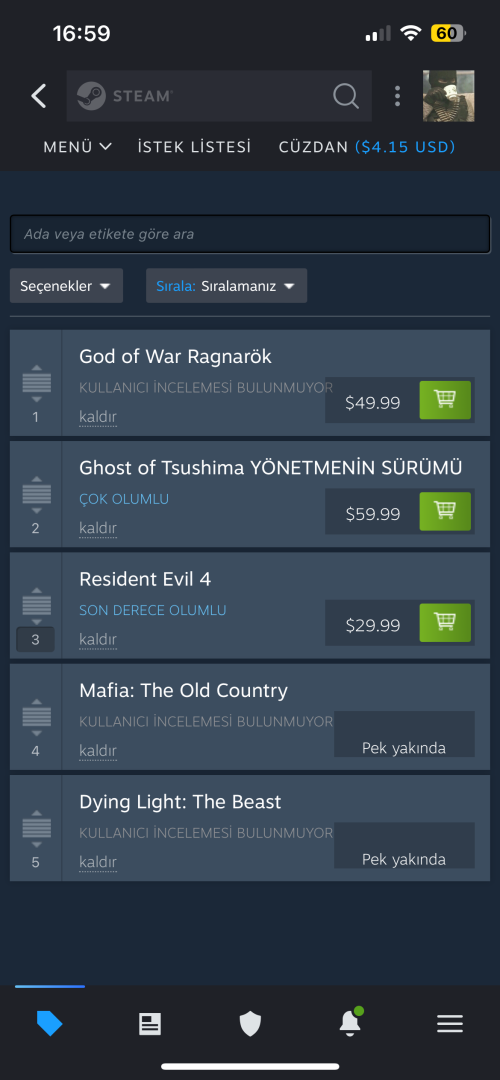The image size is (500, 1080).
Task: Remove Mafia: The Old Country via kaldır
Action: pos(98,751)
